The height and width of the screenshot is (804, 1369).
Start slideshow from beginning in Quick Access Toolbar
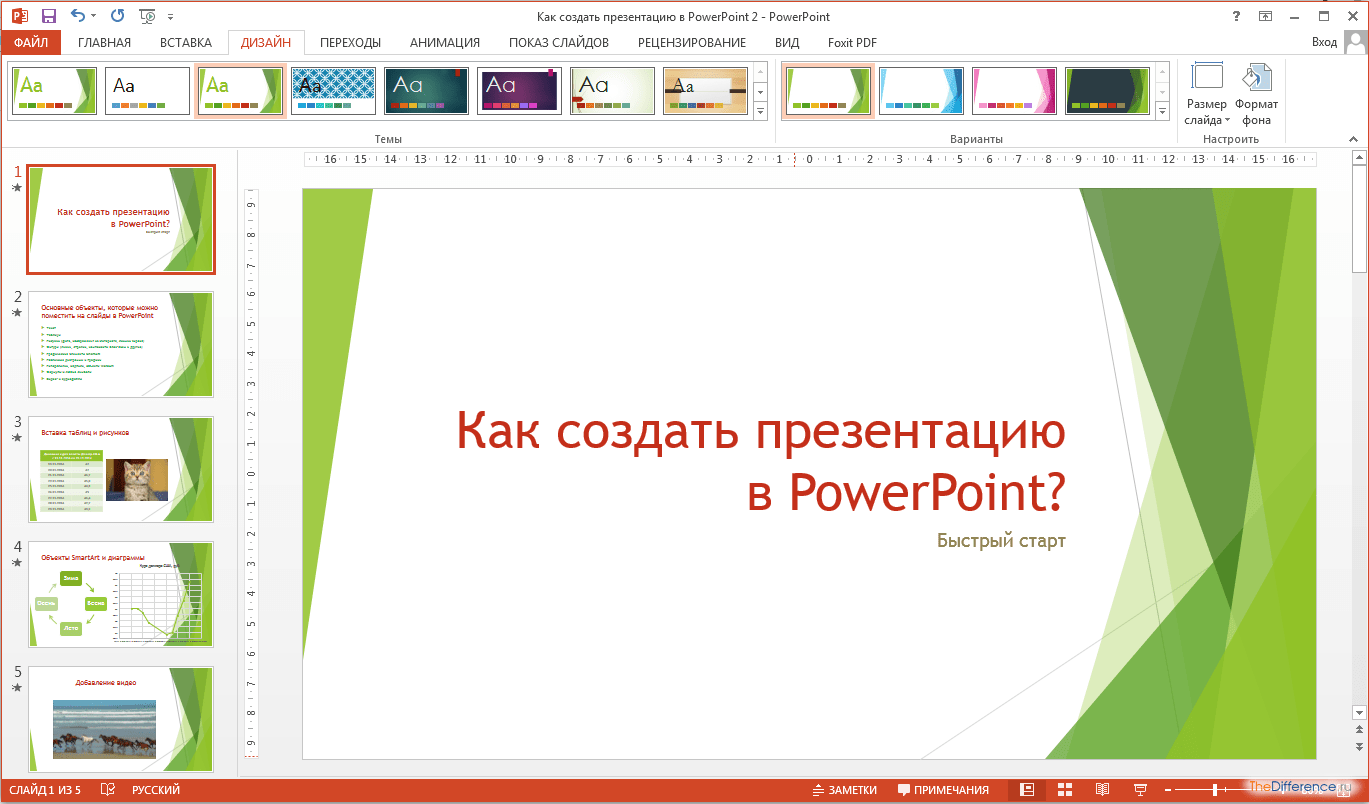tap(146, 15)
